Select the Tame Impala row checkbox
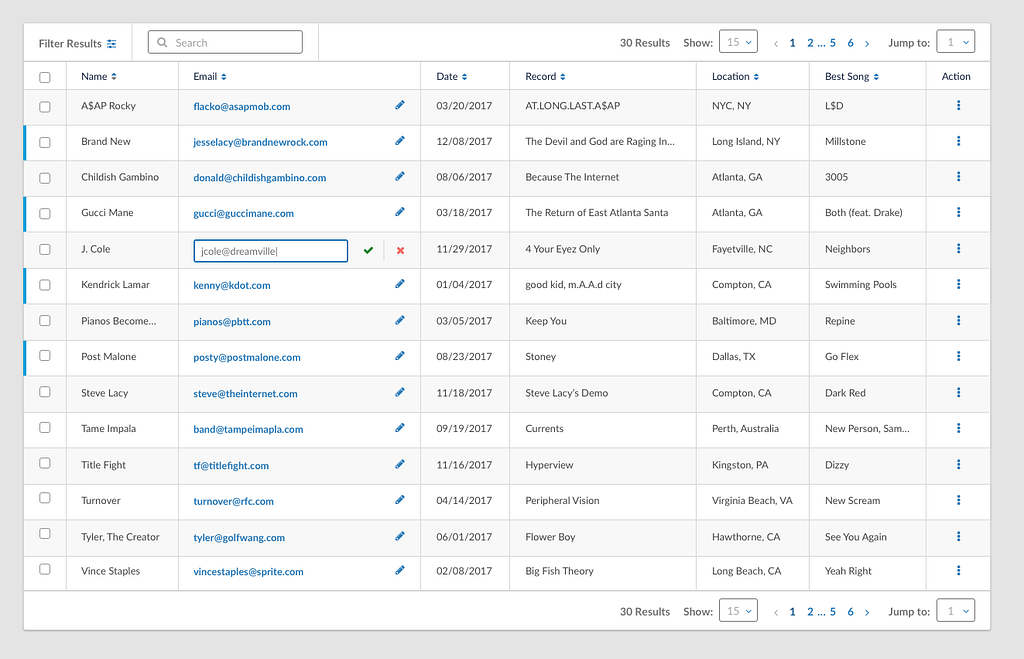 [45, 428]
